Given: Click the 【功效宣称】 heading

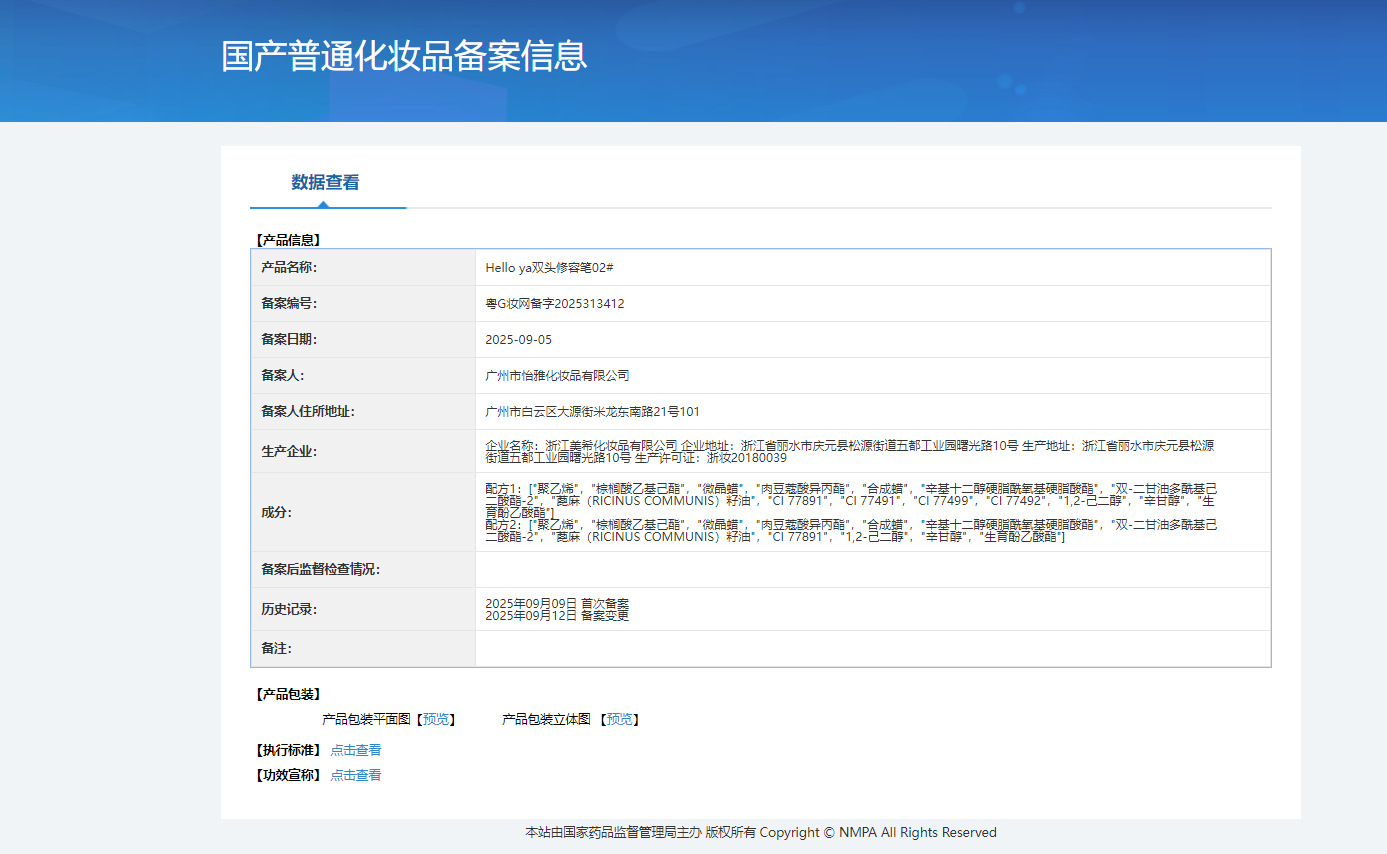Looking at the screenshot, I should [x=288, y=775].
